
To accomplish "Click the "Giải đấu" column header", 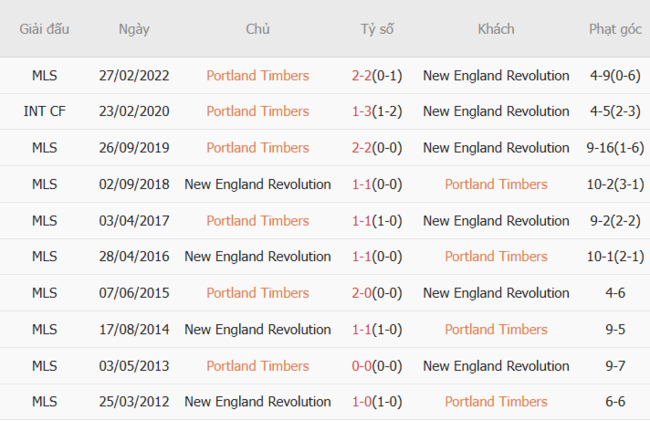I will [x=44, y=29].
